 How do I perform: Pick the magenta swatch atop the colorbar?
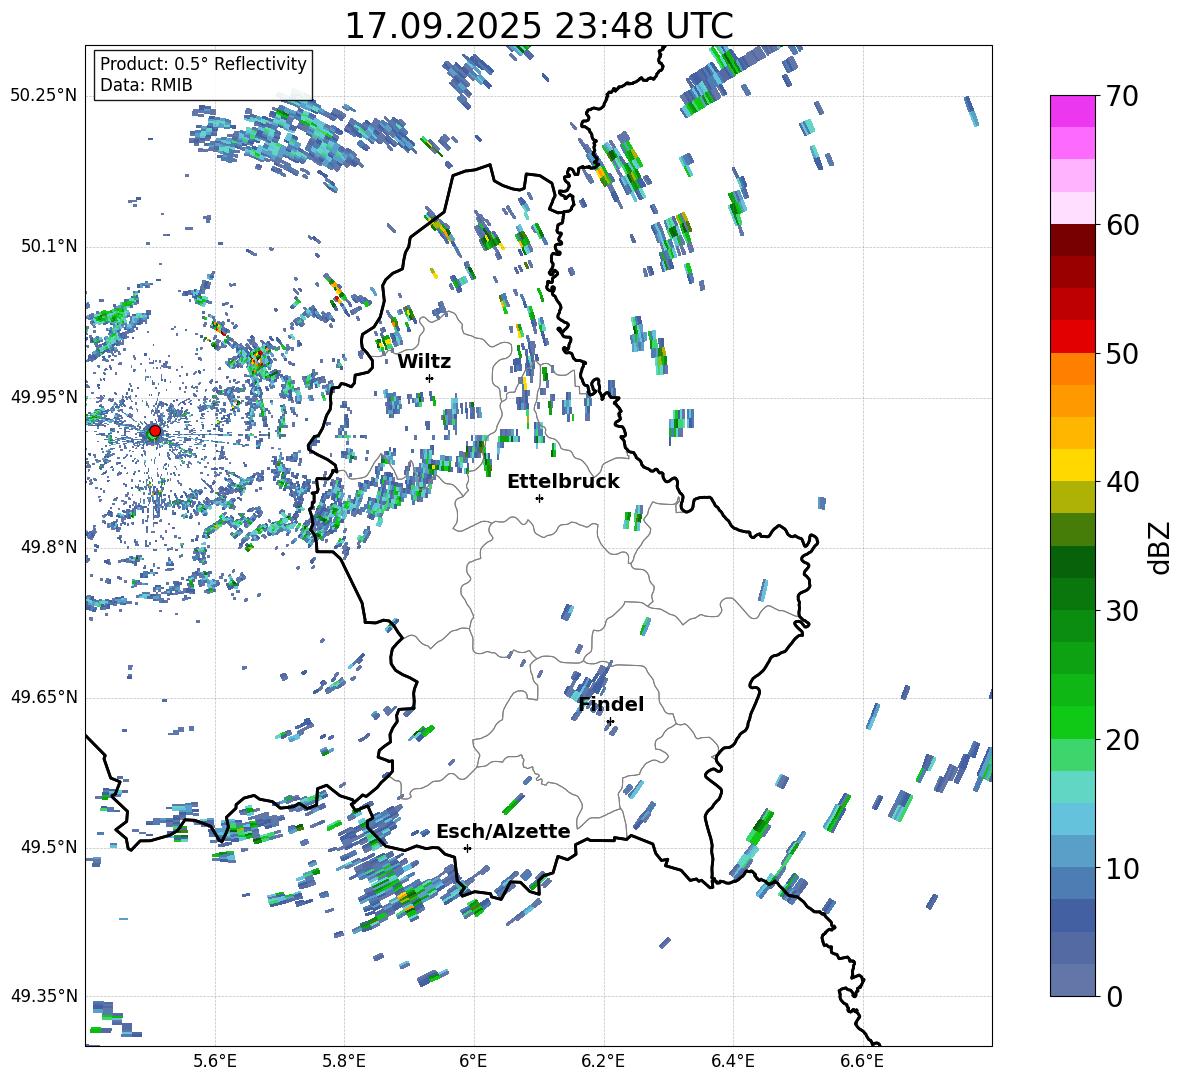pos(1073,111)
